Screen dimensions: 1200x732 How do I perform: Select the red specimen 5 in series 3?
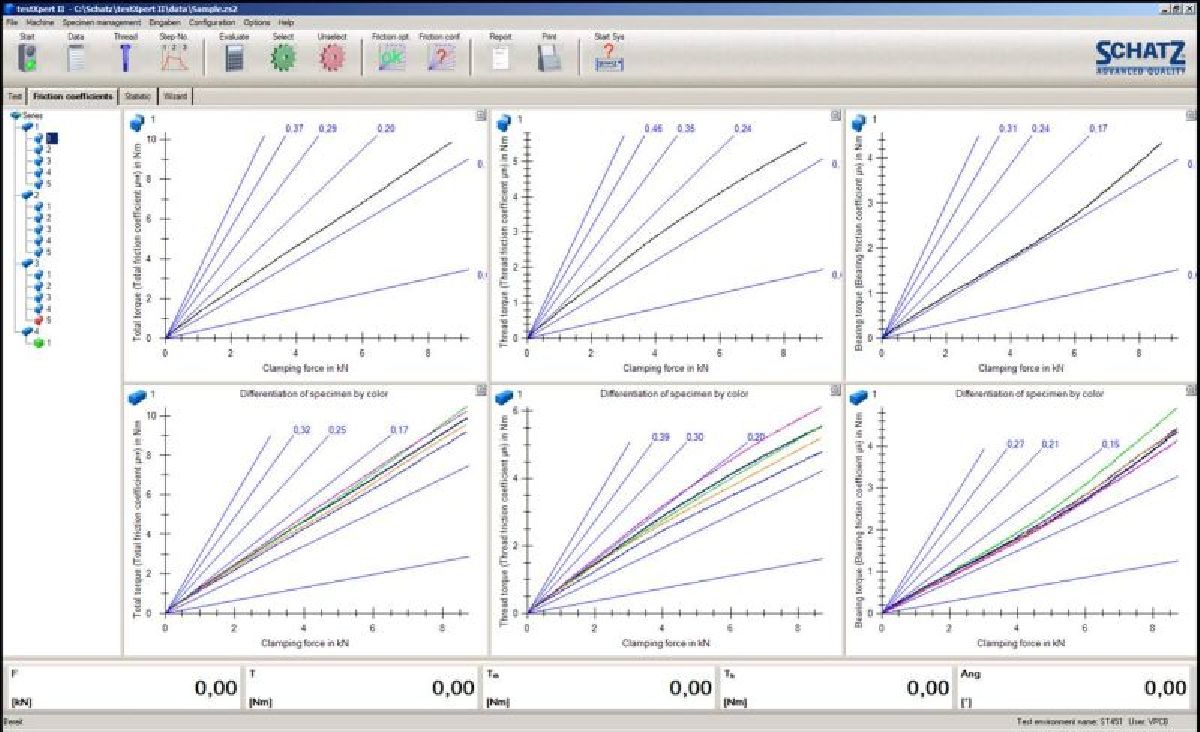coord(42,320)
